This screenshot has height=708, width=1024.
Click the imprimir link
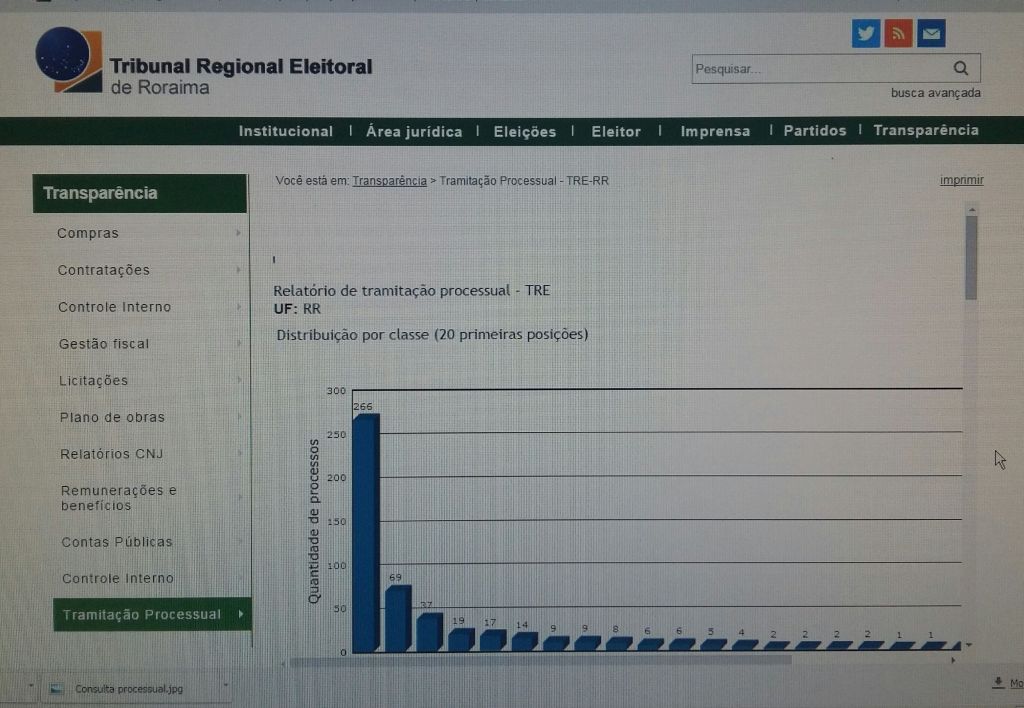pyautogui.click(x=961, y=180)
